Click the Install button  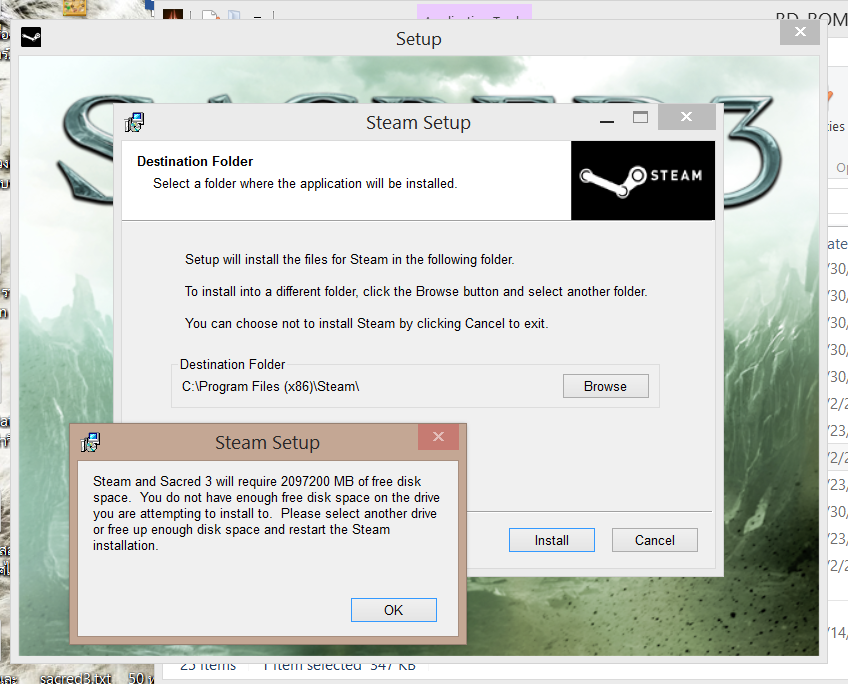click(552, 540)
